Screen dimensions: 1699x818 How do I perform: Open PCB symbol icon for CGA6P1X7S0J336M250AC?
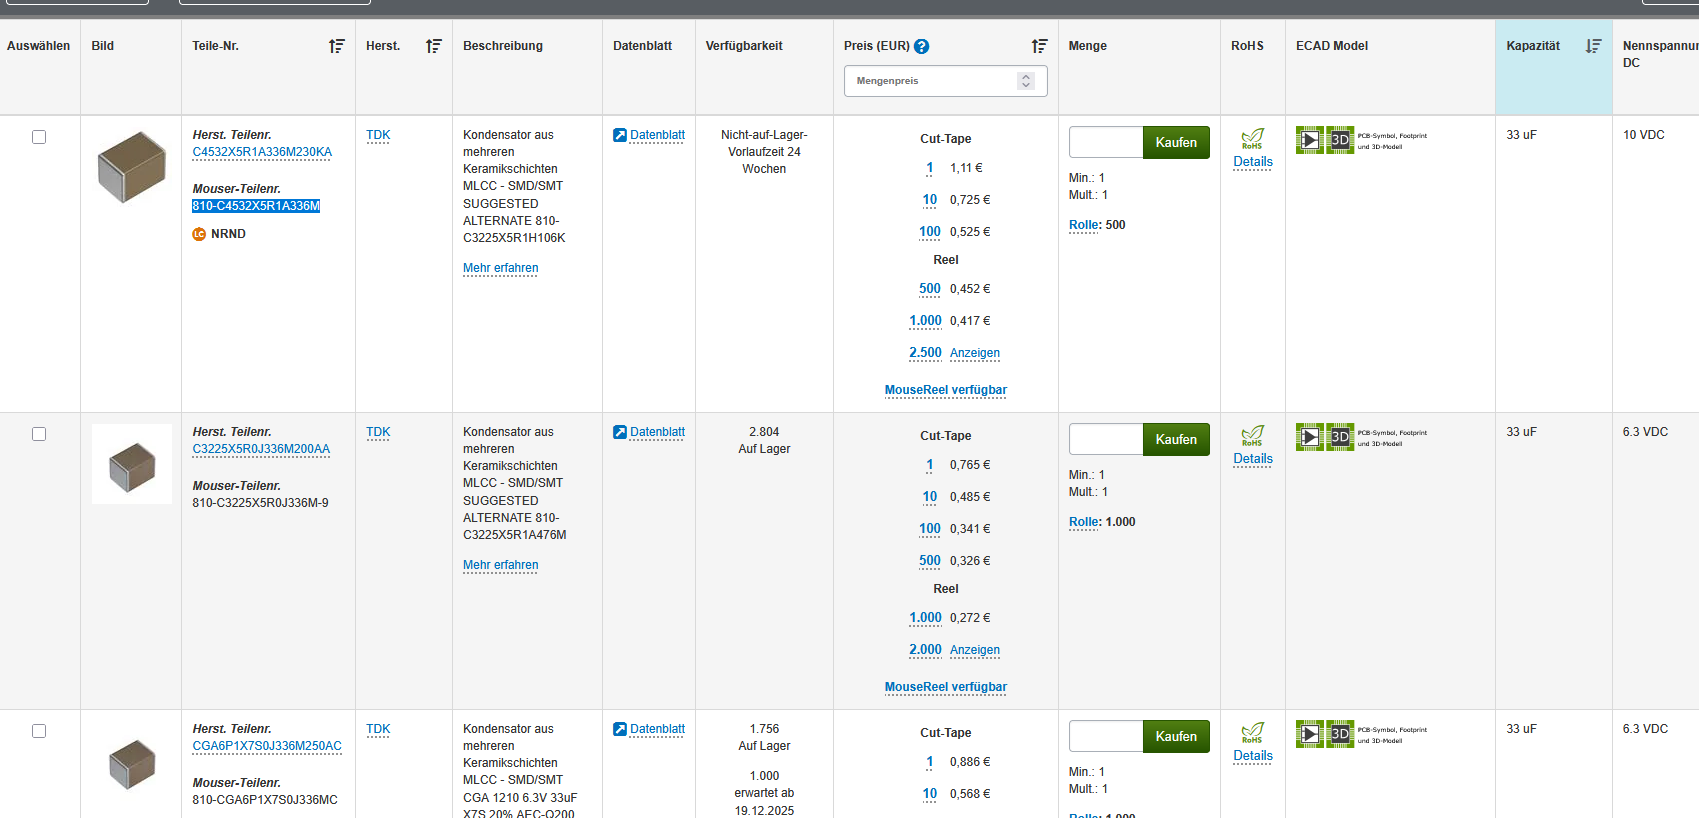click(x=1310, y=734)
